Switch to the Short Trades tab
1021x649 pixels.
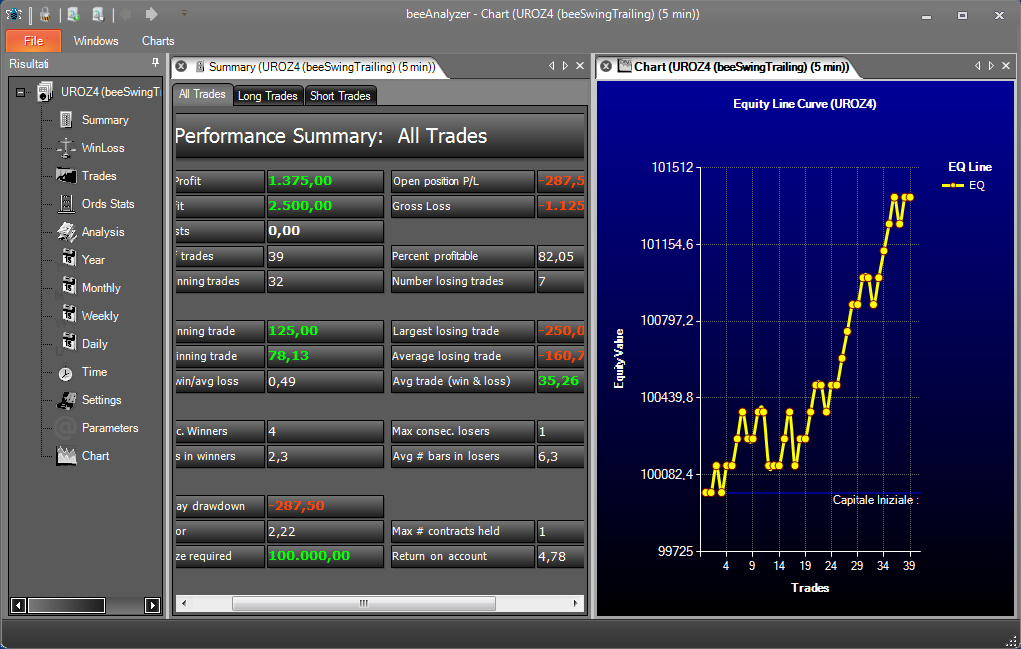click(x=340, y=96)
